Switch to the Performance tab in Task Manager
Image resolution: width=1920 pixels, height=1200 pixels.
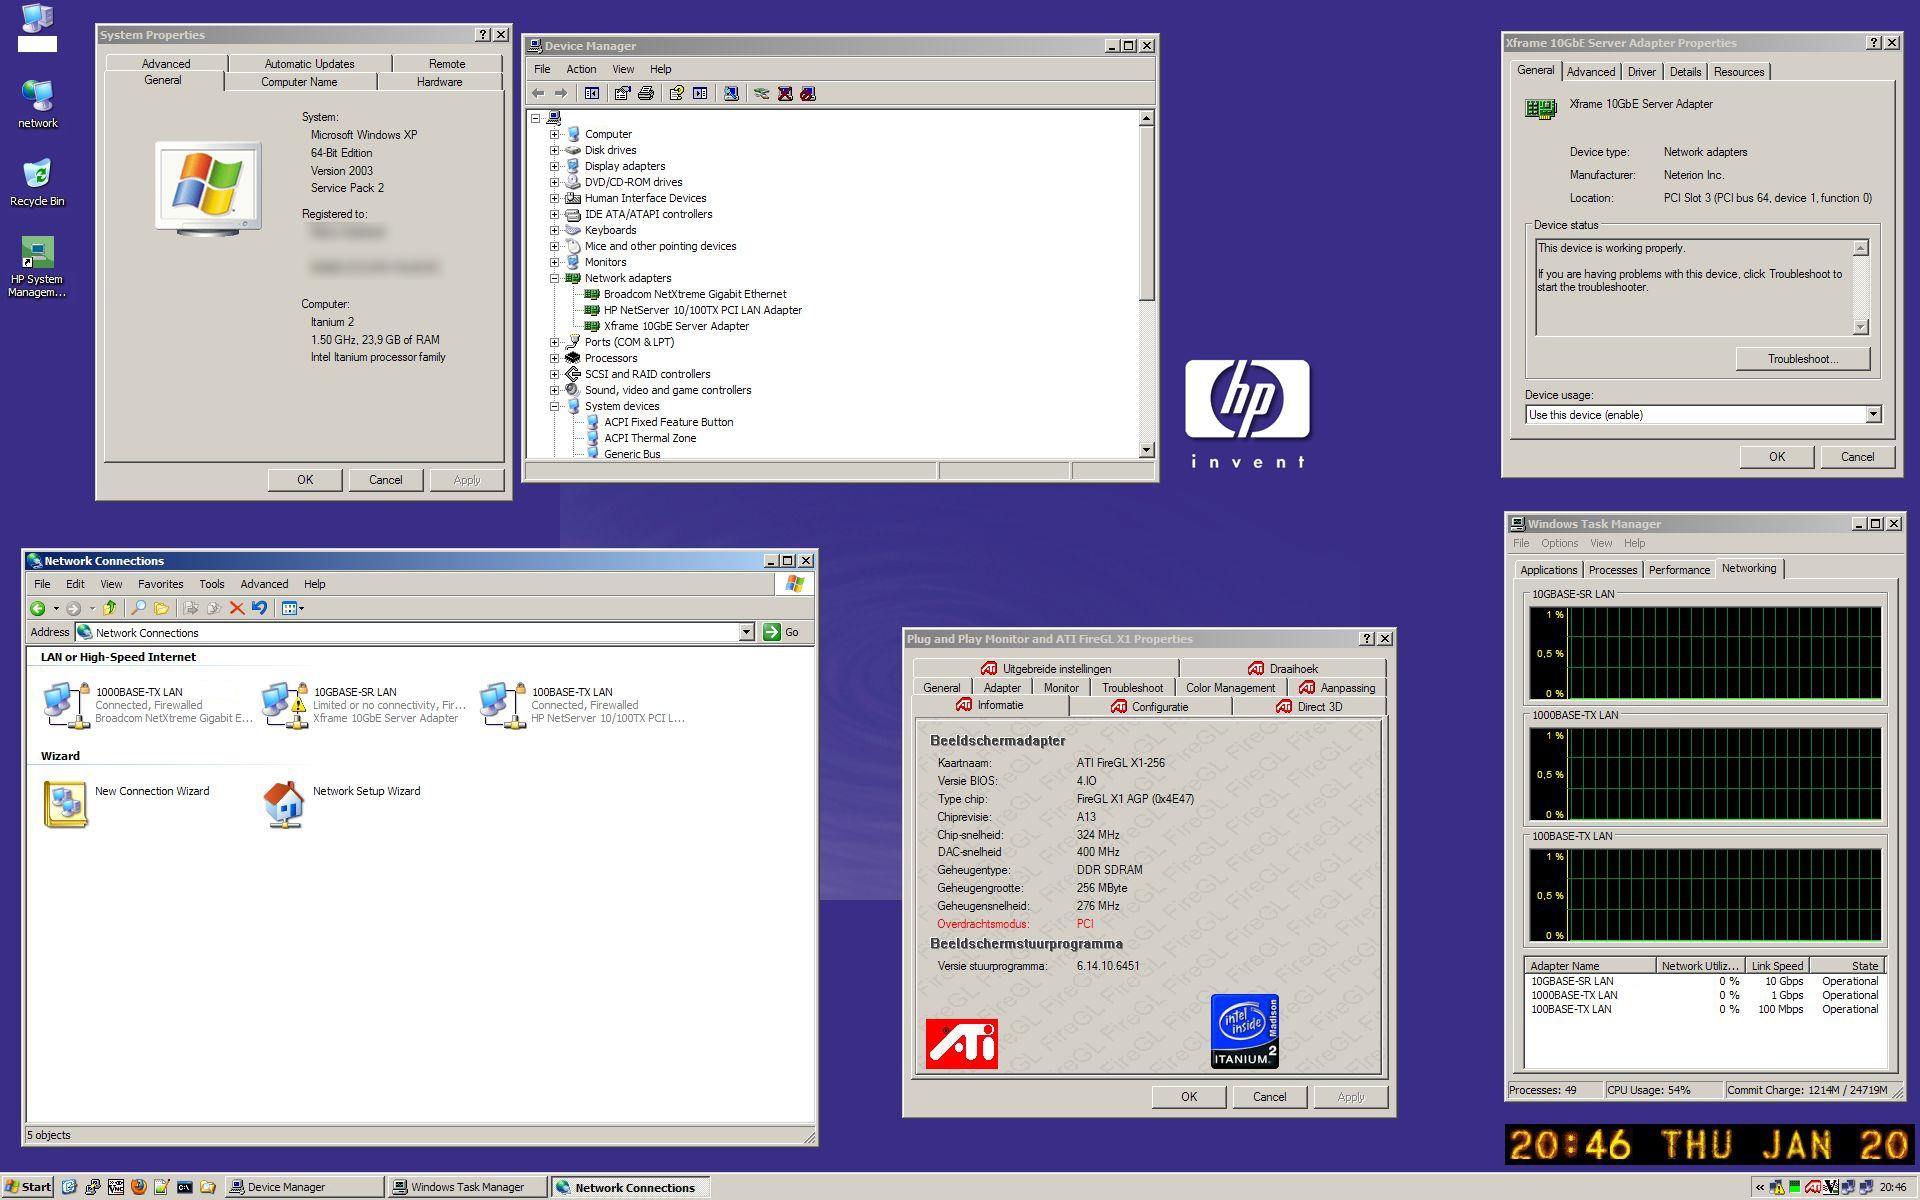point(1678,569)
